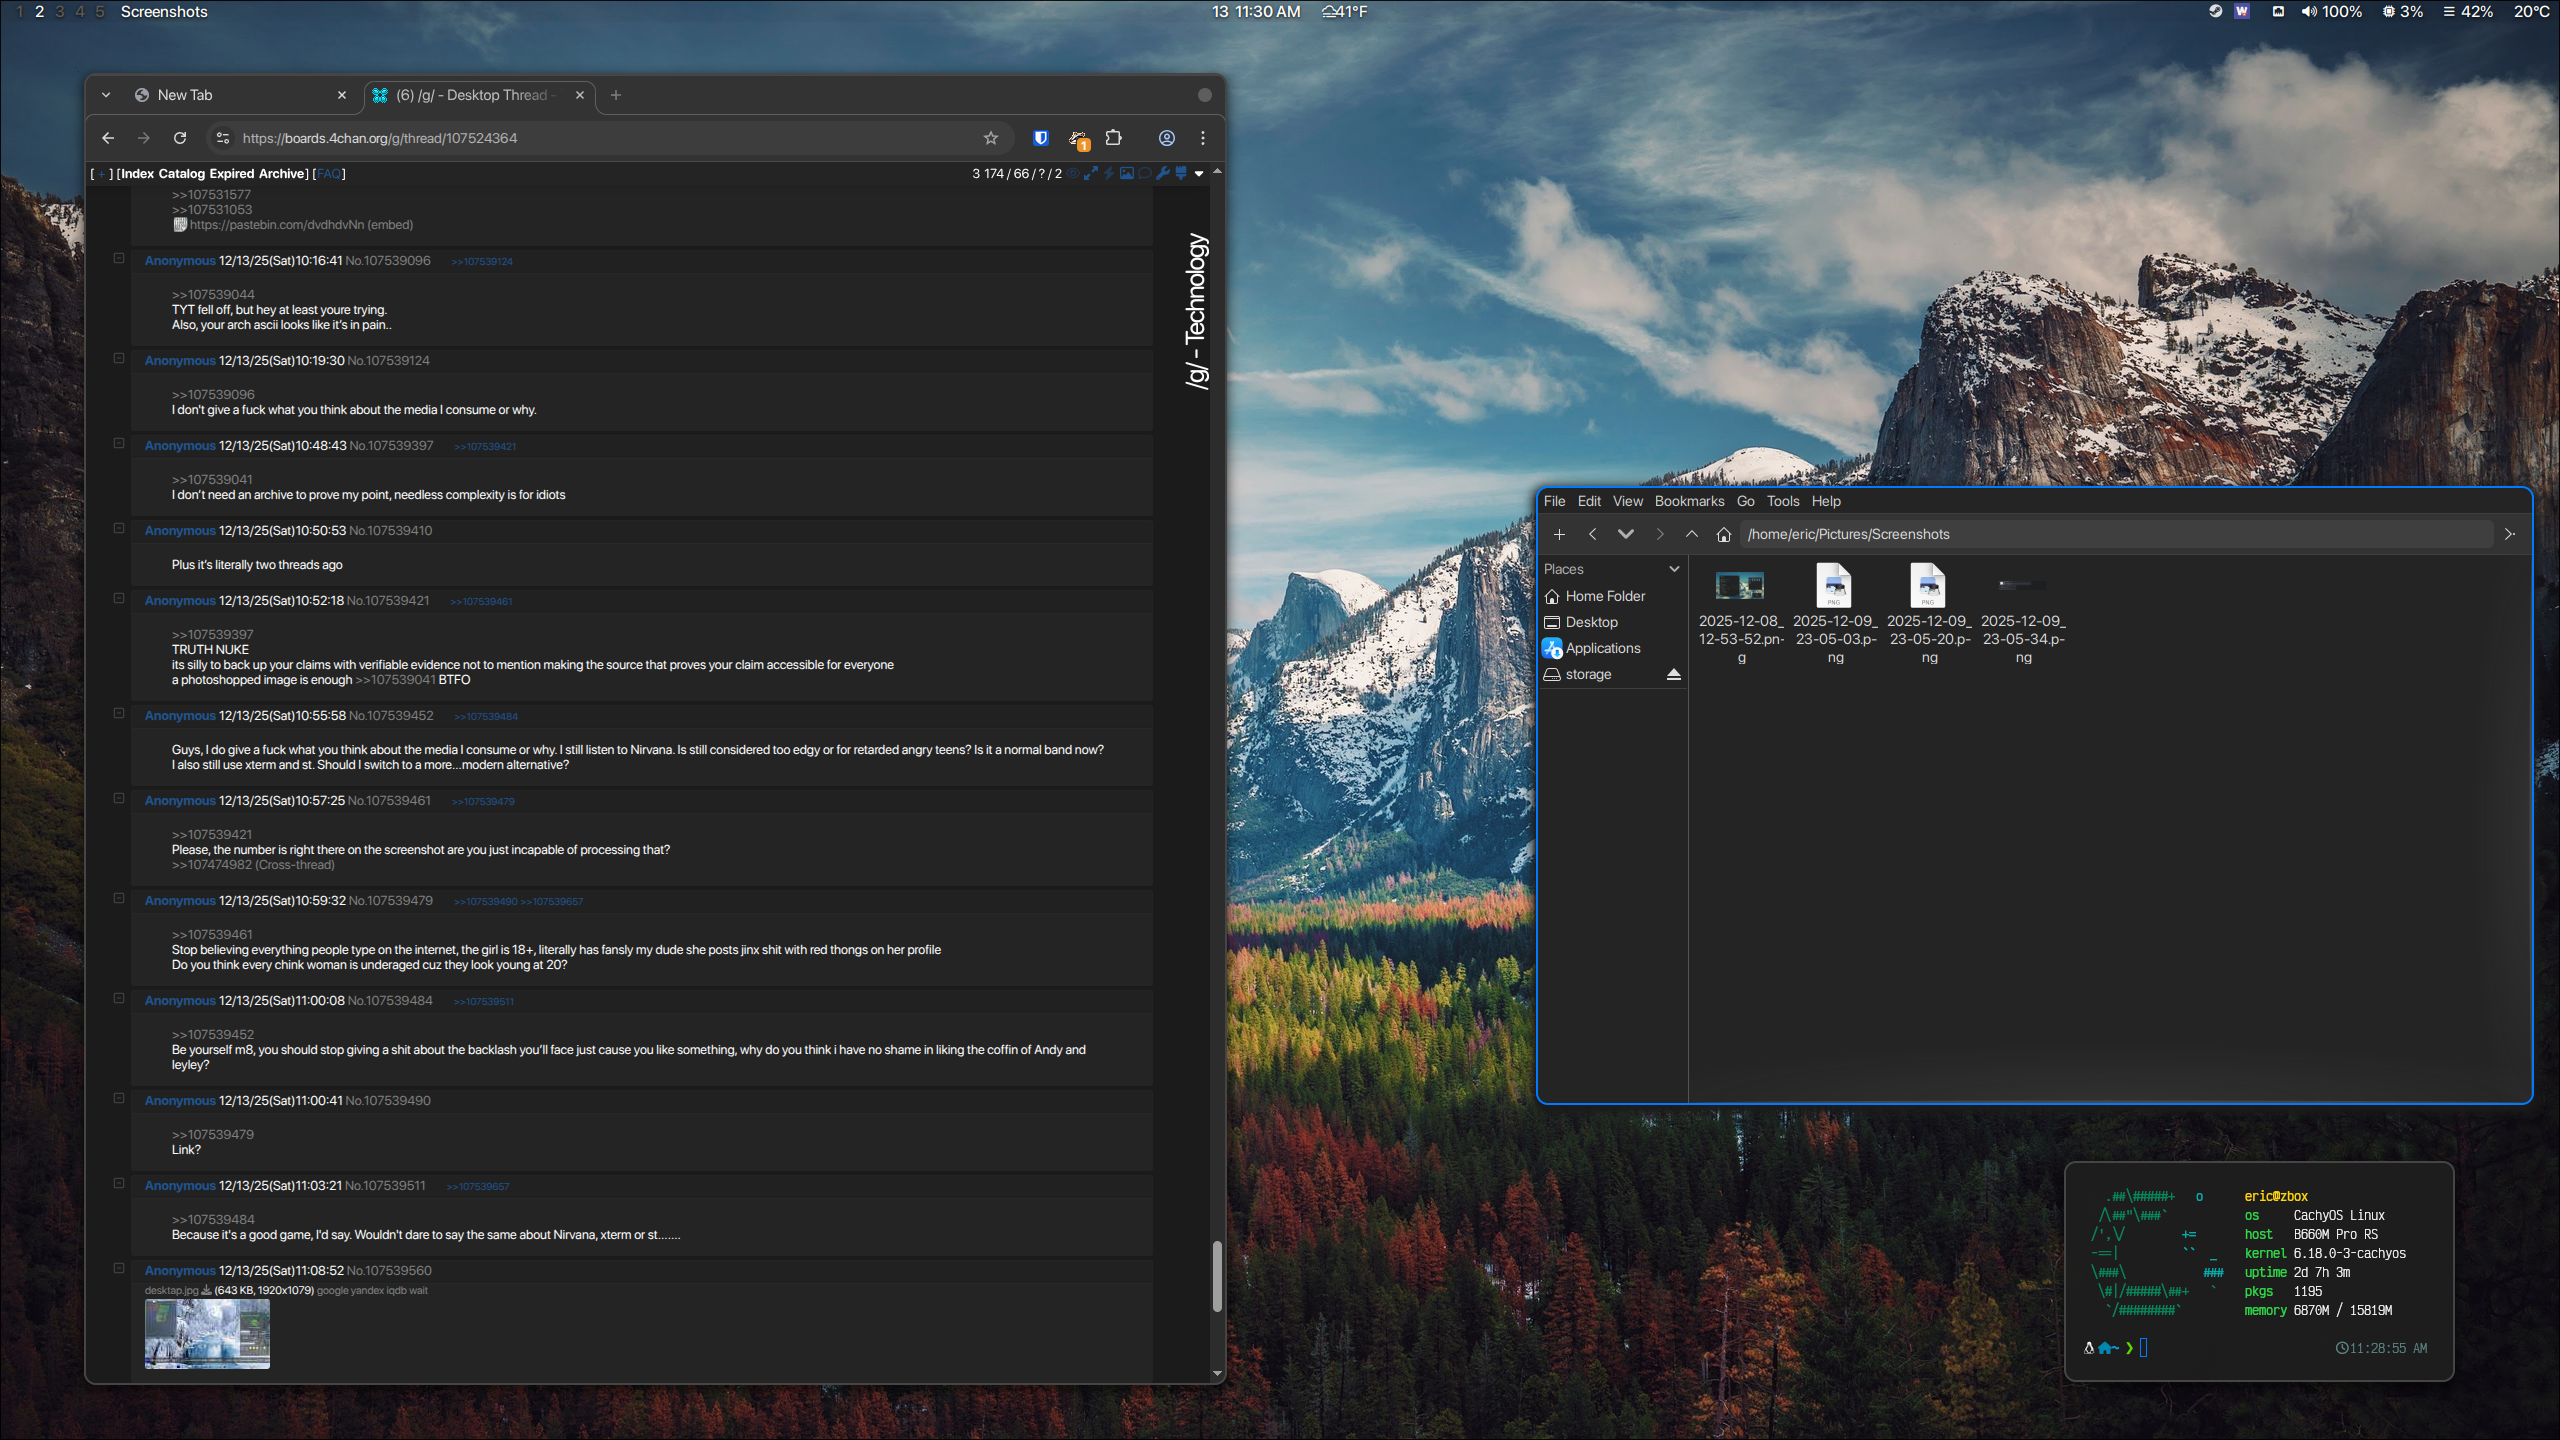Open the tab search chevron dropdown
Viewport: 2560px width, 1440px height.
(106, 95)
